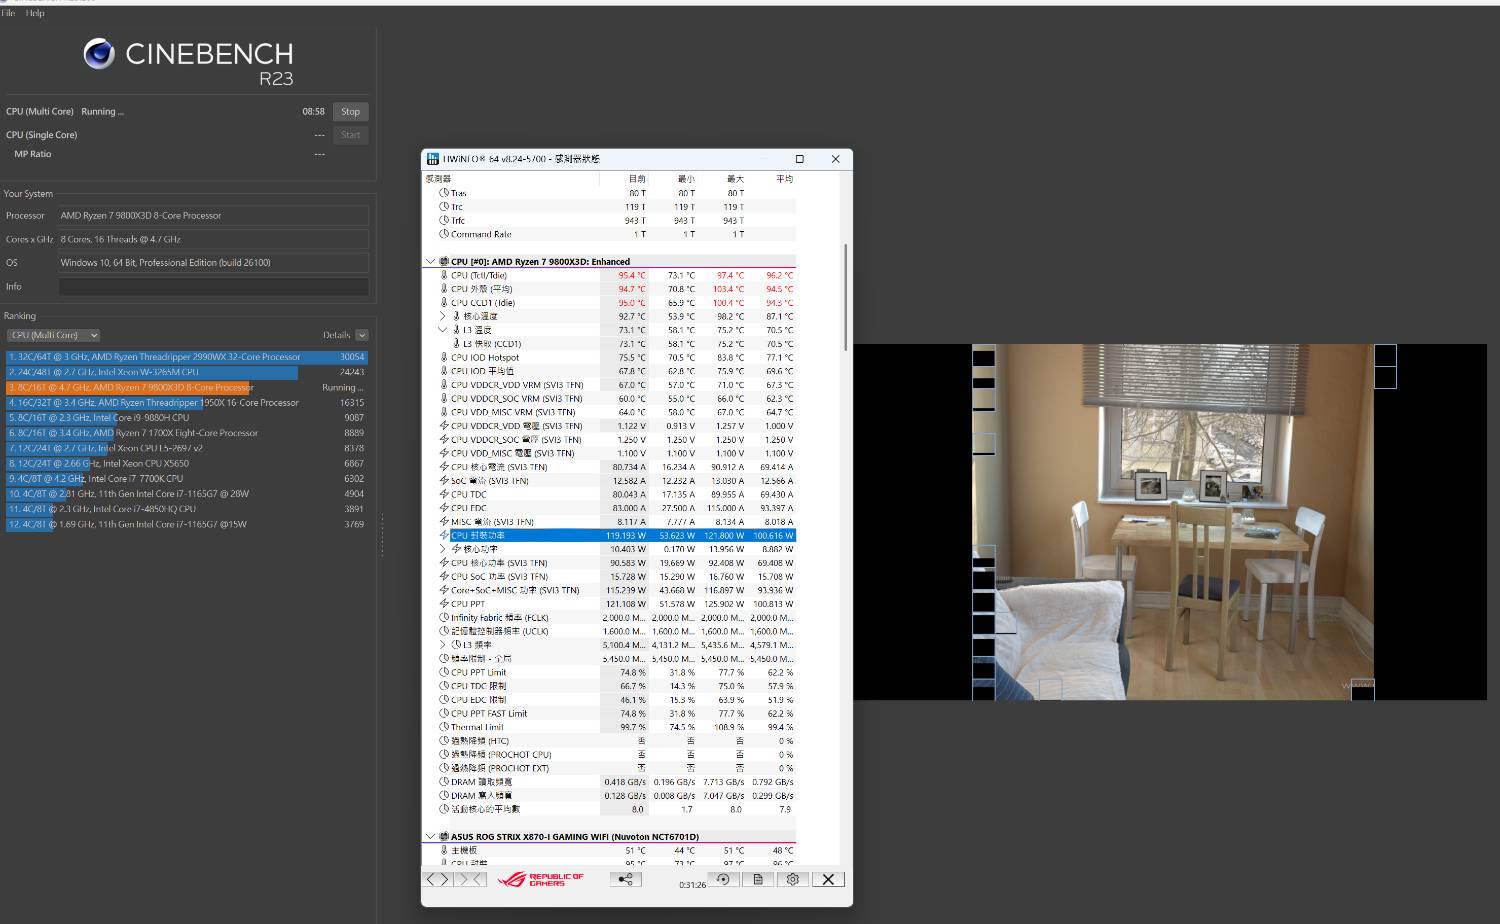Click the 最小 column header
Image resolution: width=1500 pixels, height=924 pixels.
(686, 179)
